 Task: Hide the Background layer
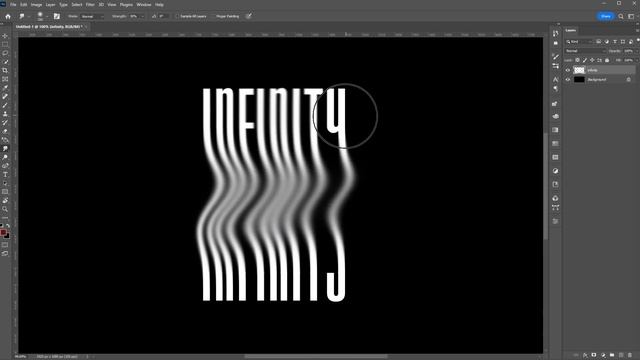(568, 80)
